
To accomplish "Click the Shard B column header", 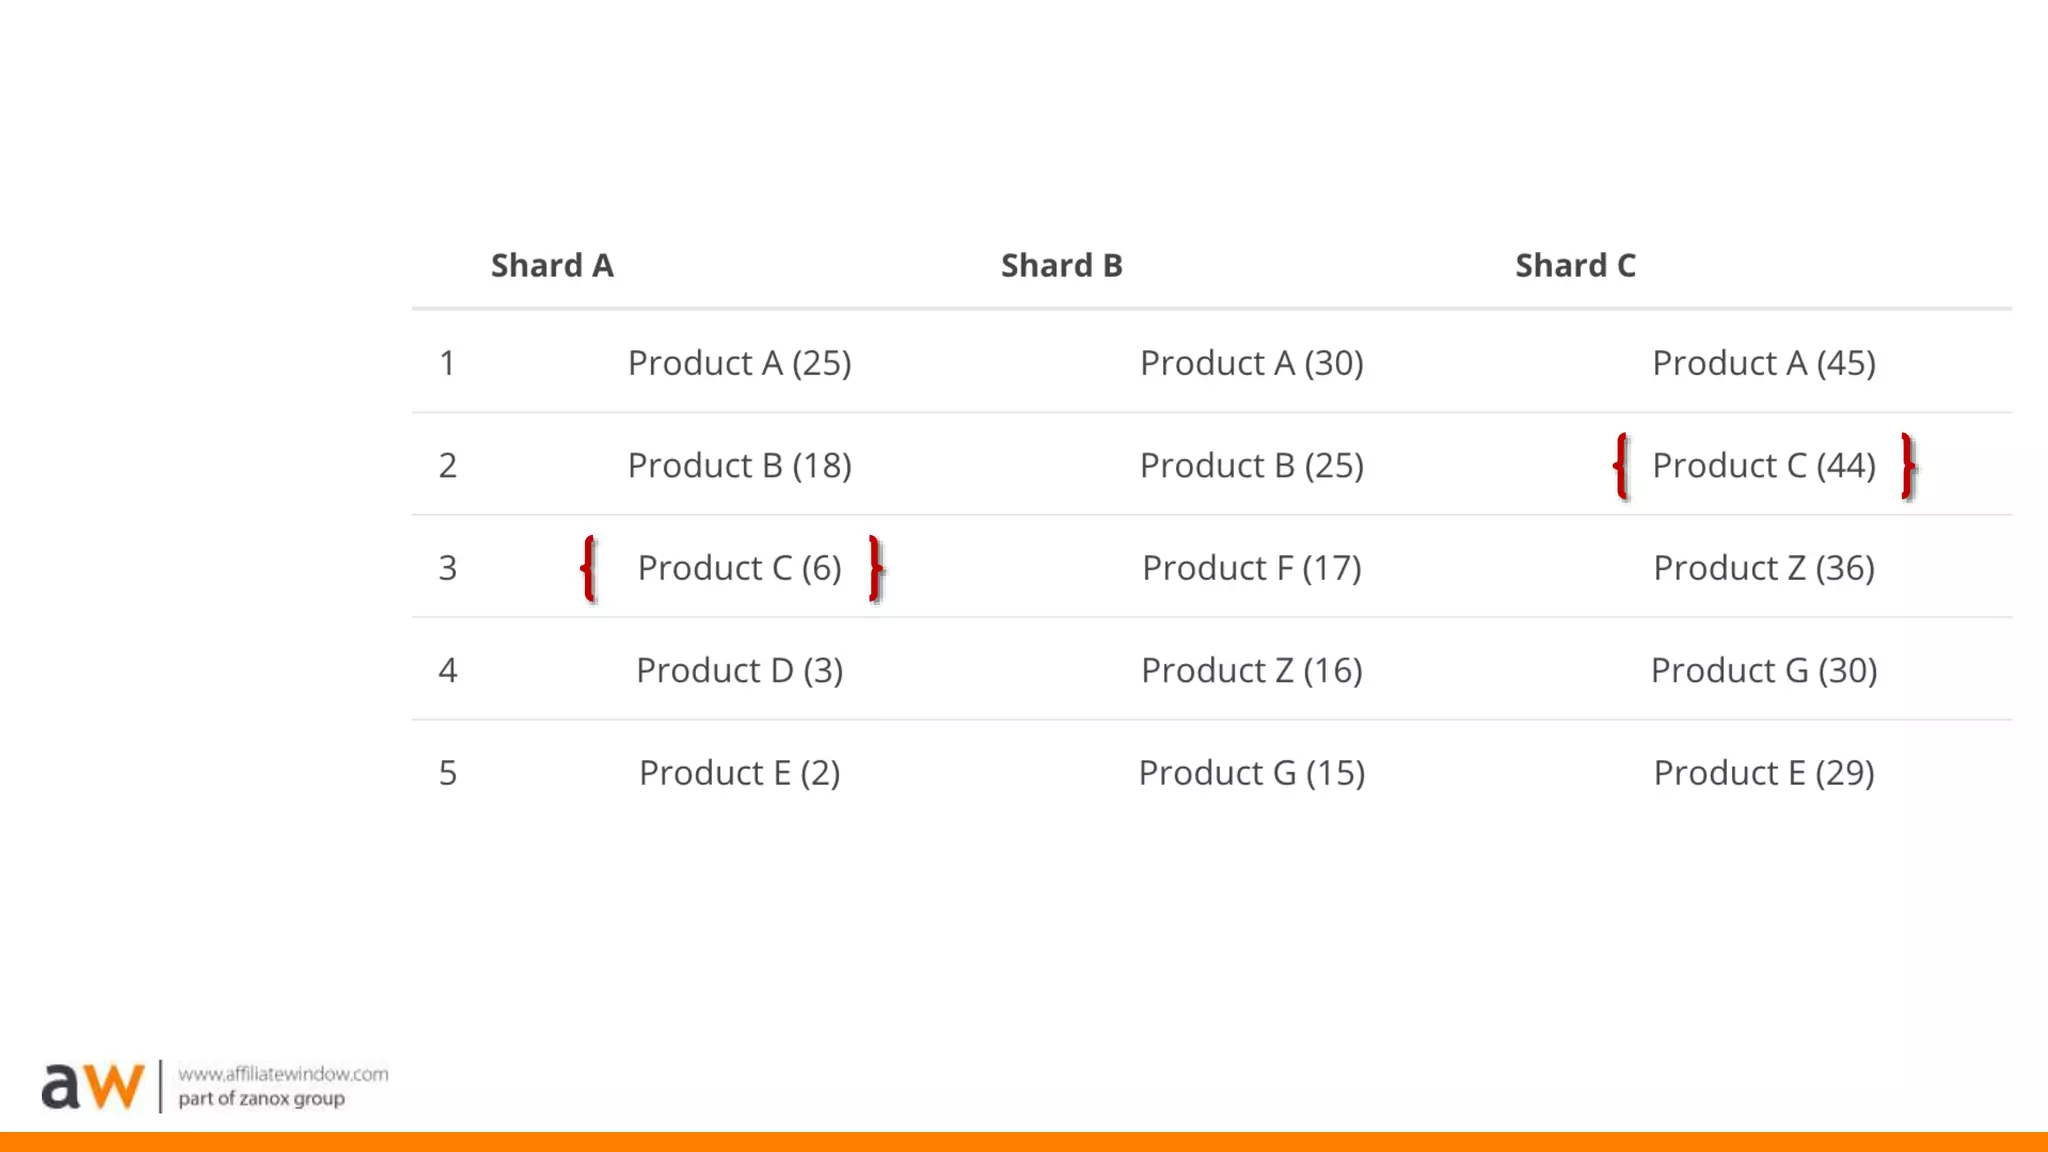I will coord(1062,266).
